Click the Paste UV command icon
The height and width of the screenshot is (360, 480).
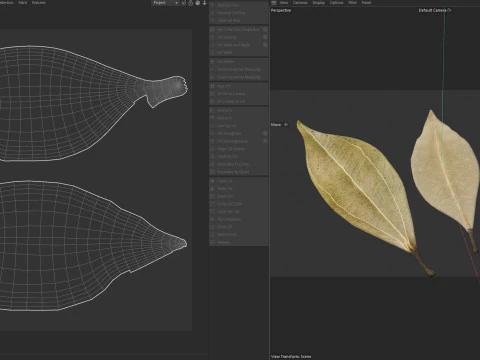point(212,188)
